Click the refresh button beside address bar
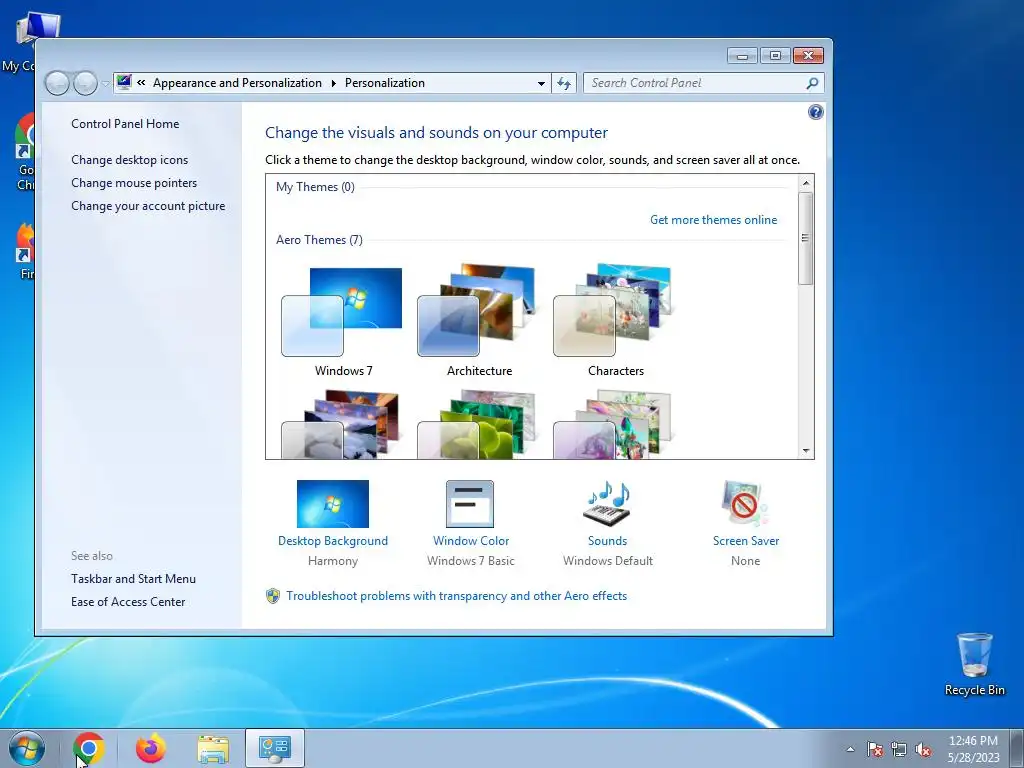Screen dimensions: 1024x768 [x=564, y=83]
